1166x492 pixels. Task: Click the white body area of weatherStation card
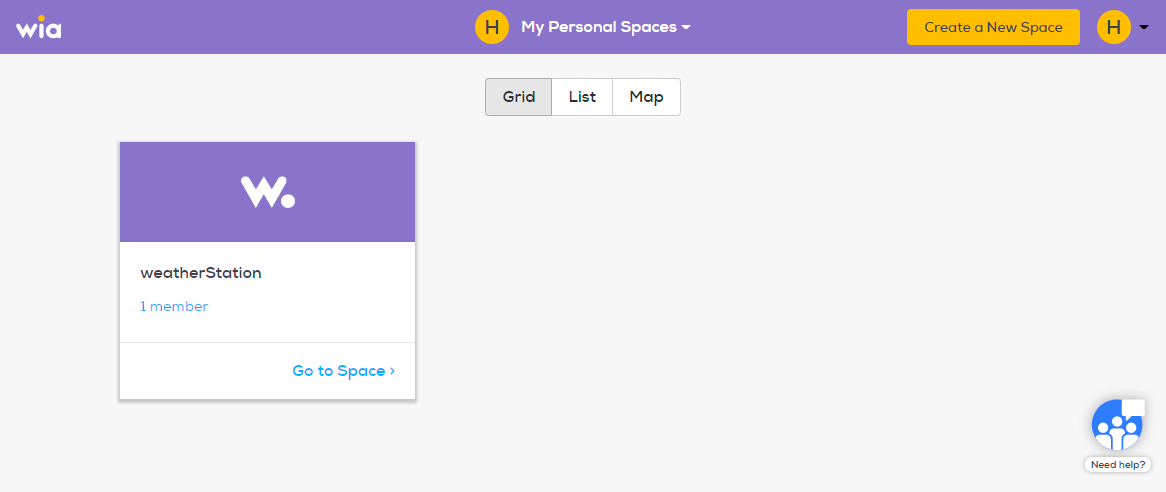[268, 292]
